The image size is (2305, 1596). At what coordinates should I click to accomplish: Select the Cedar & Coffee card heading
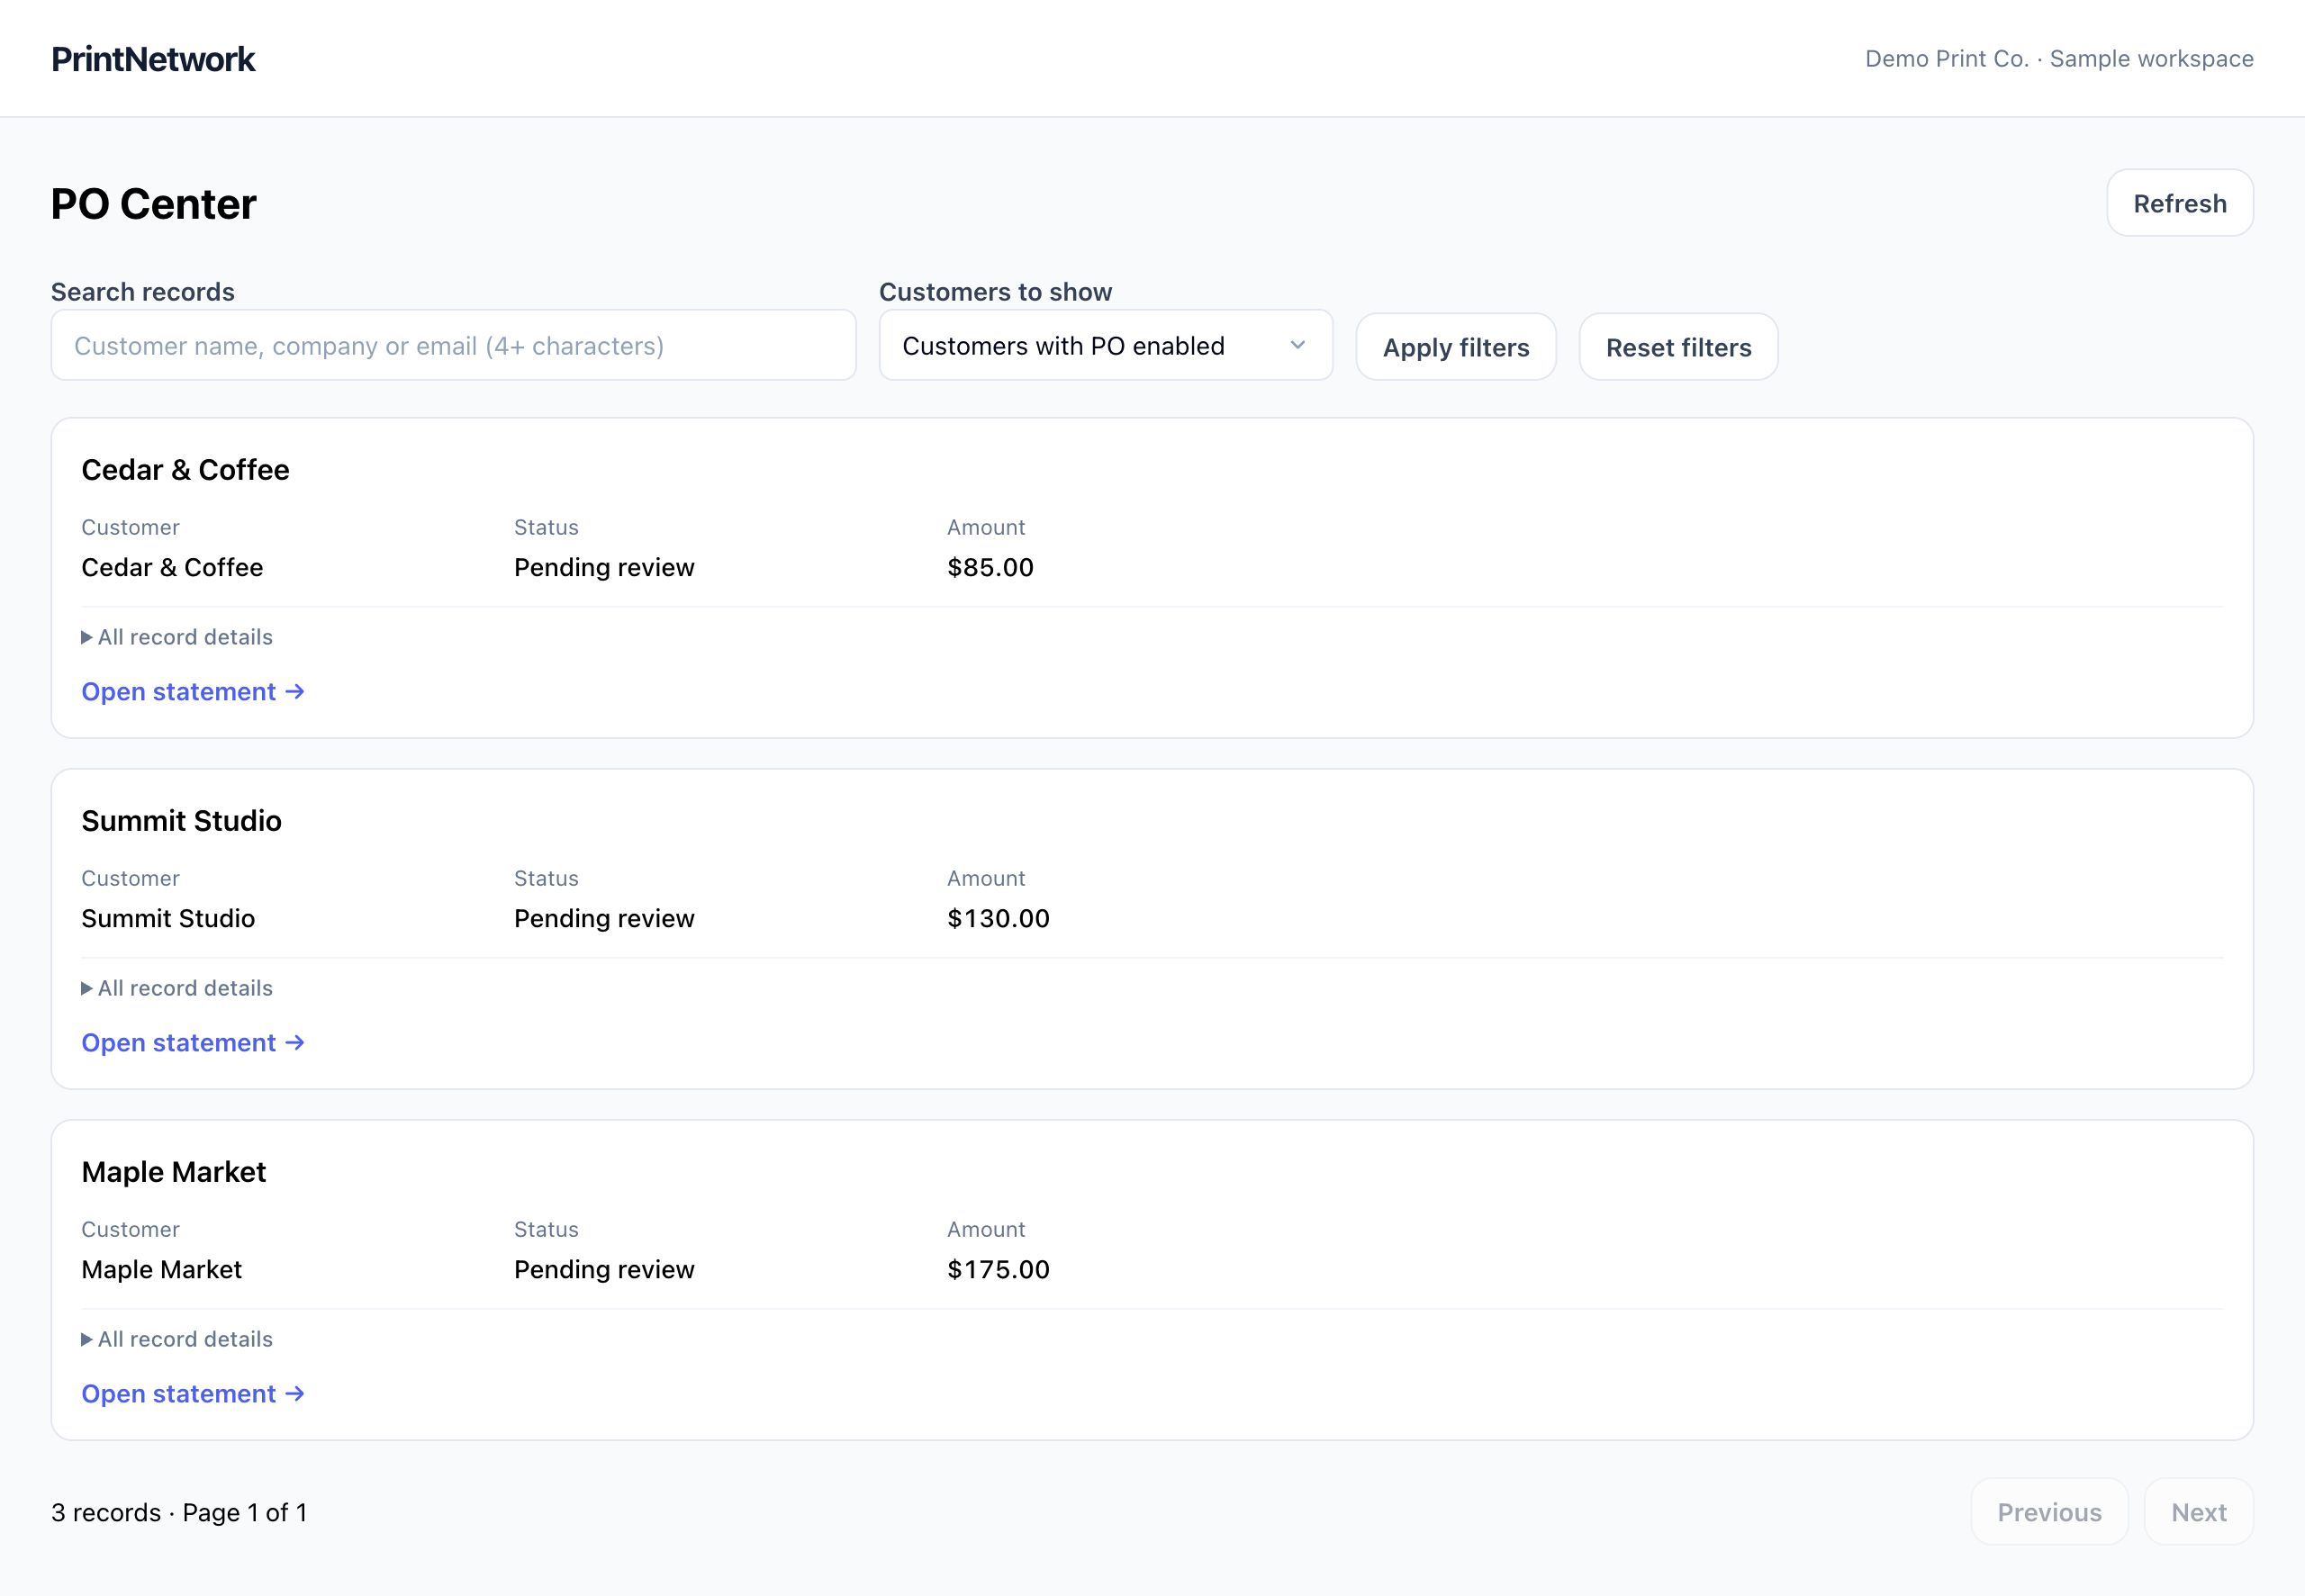tap(185, 470)
